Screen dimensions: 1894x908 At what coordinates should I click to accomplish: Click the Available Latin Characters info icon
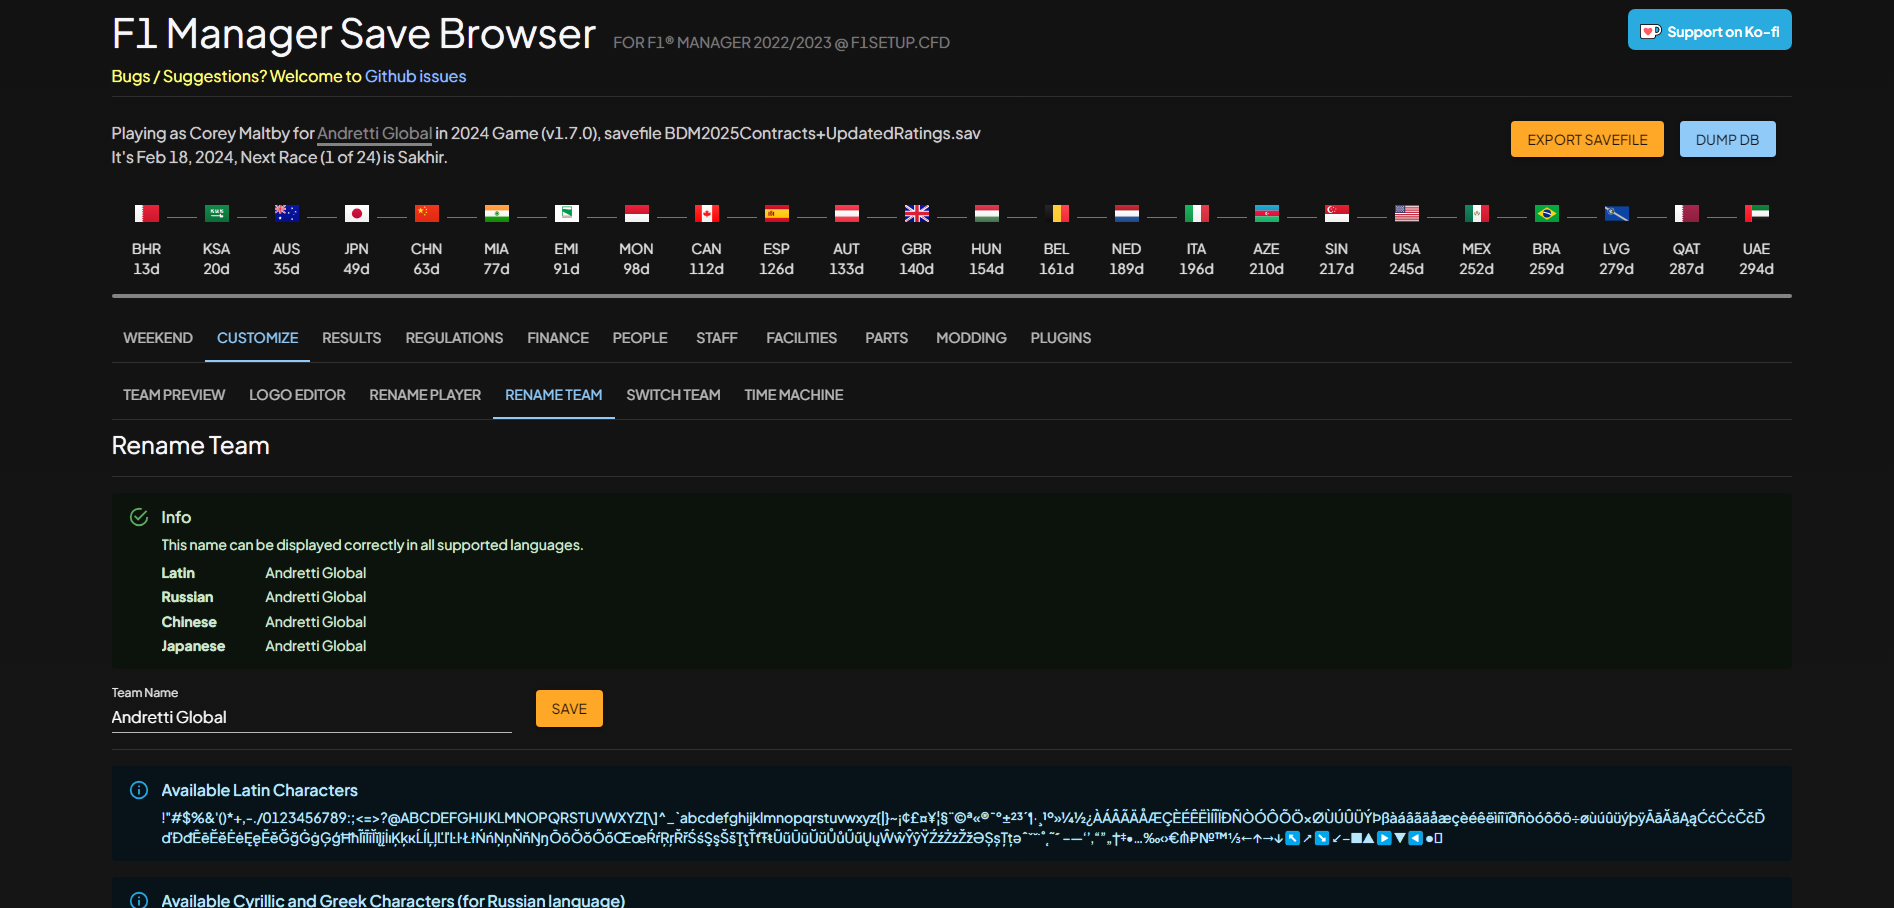(x=139, y=790)
